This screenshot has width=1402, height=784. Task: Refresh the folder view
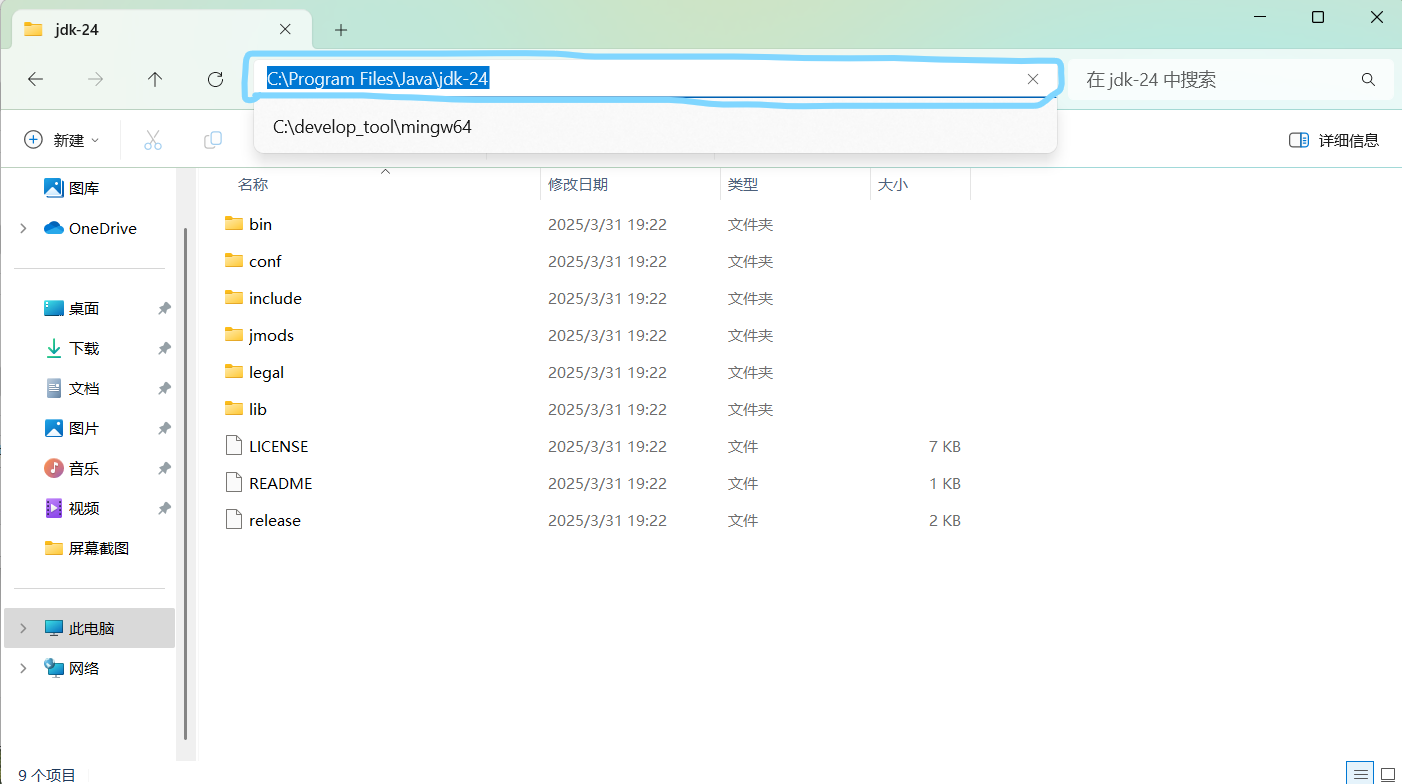215,79
